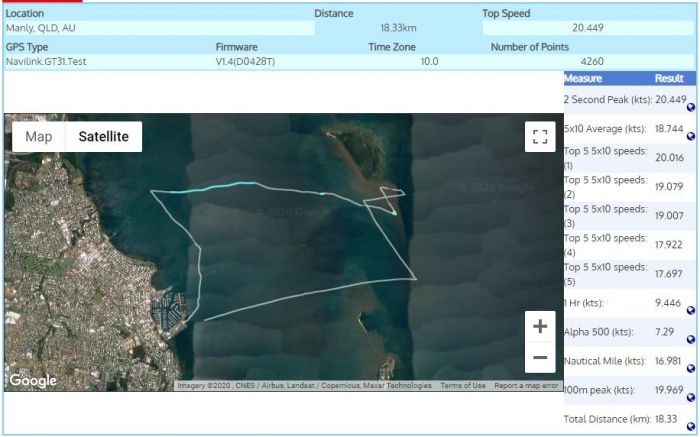Click Report a map error link
Image resolution: width=700 pixels, height=437 pixels.
526,386
